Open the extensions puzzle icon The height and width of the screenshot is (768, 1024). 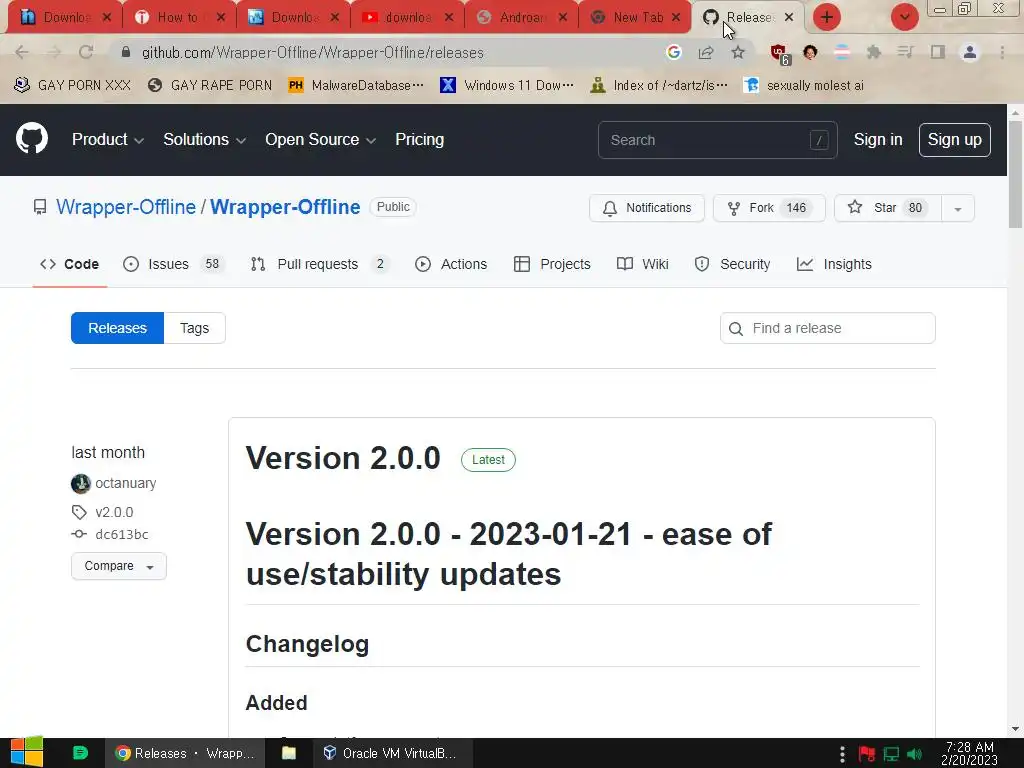click(874, 52)
